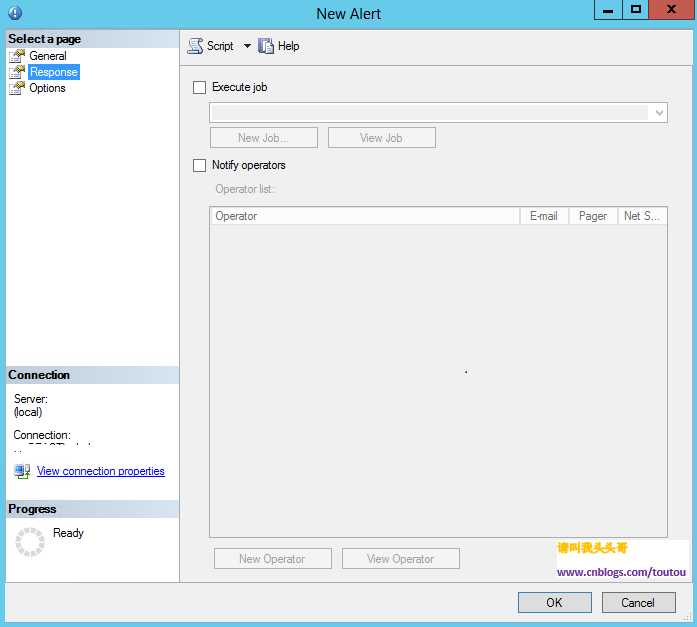Confirm with the OK button
The image size is (697, 627).
[555, 603]
